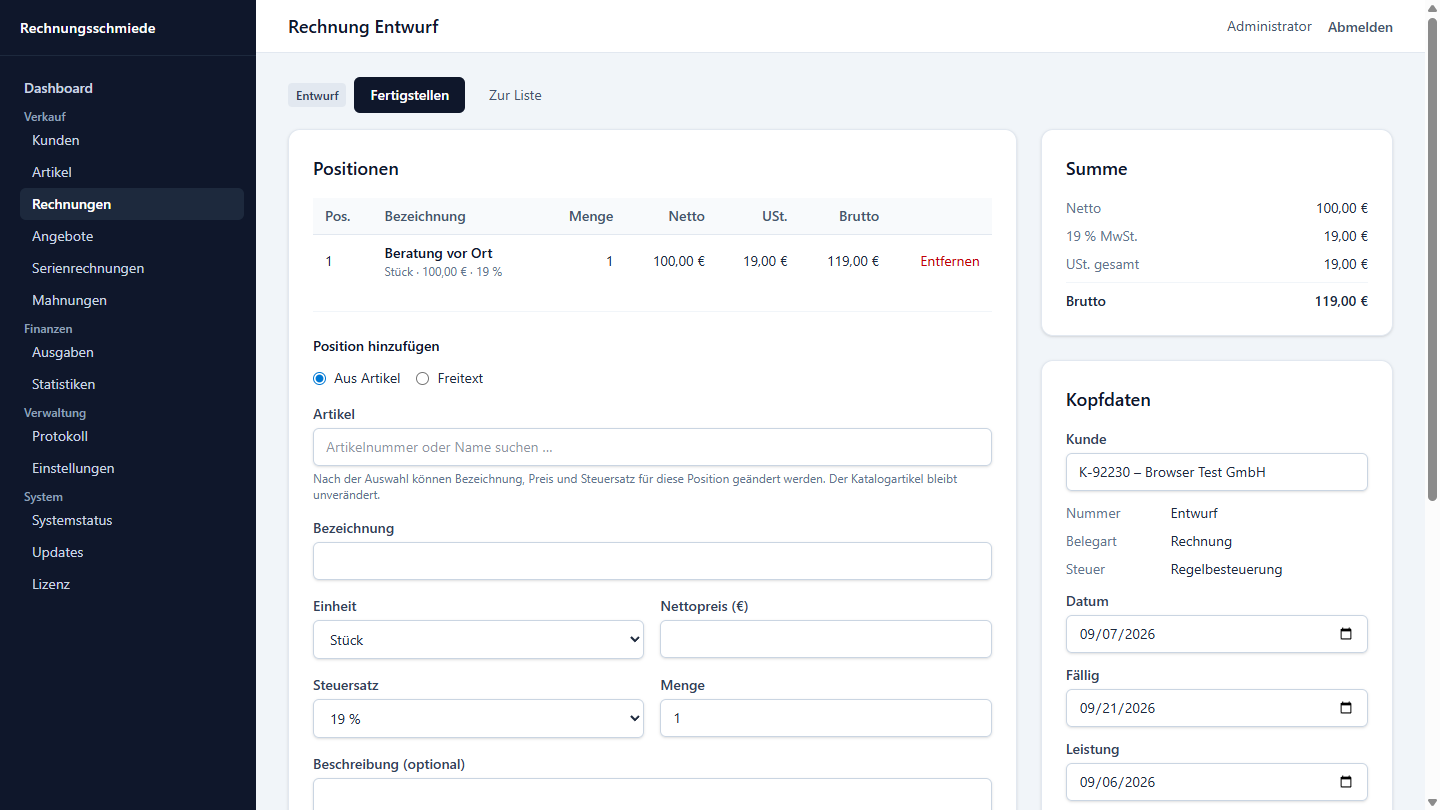
Task: Select the Aus Artikel radio option
Action: tap(320, 379)
